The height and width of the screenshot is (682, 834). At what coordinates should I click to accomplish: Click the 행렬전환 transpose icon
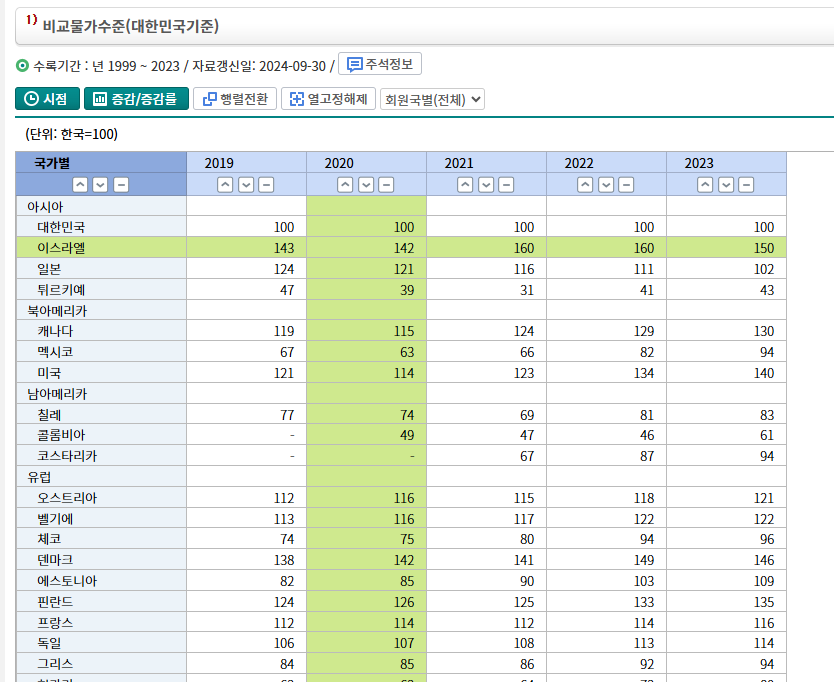click(208, 99)
